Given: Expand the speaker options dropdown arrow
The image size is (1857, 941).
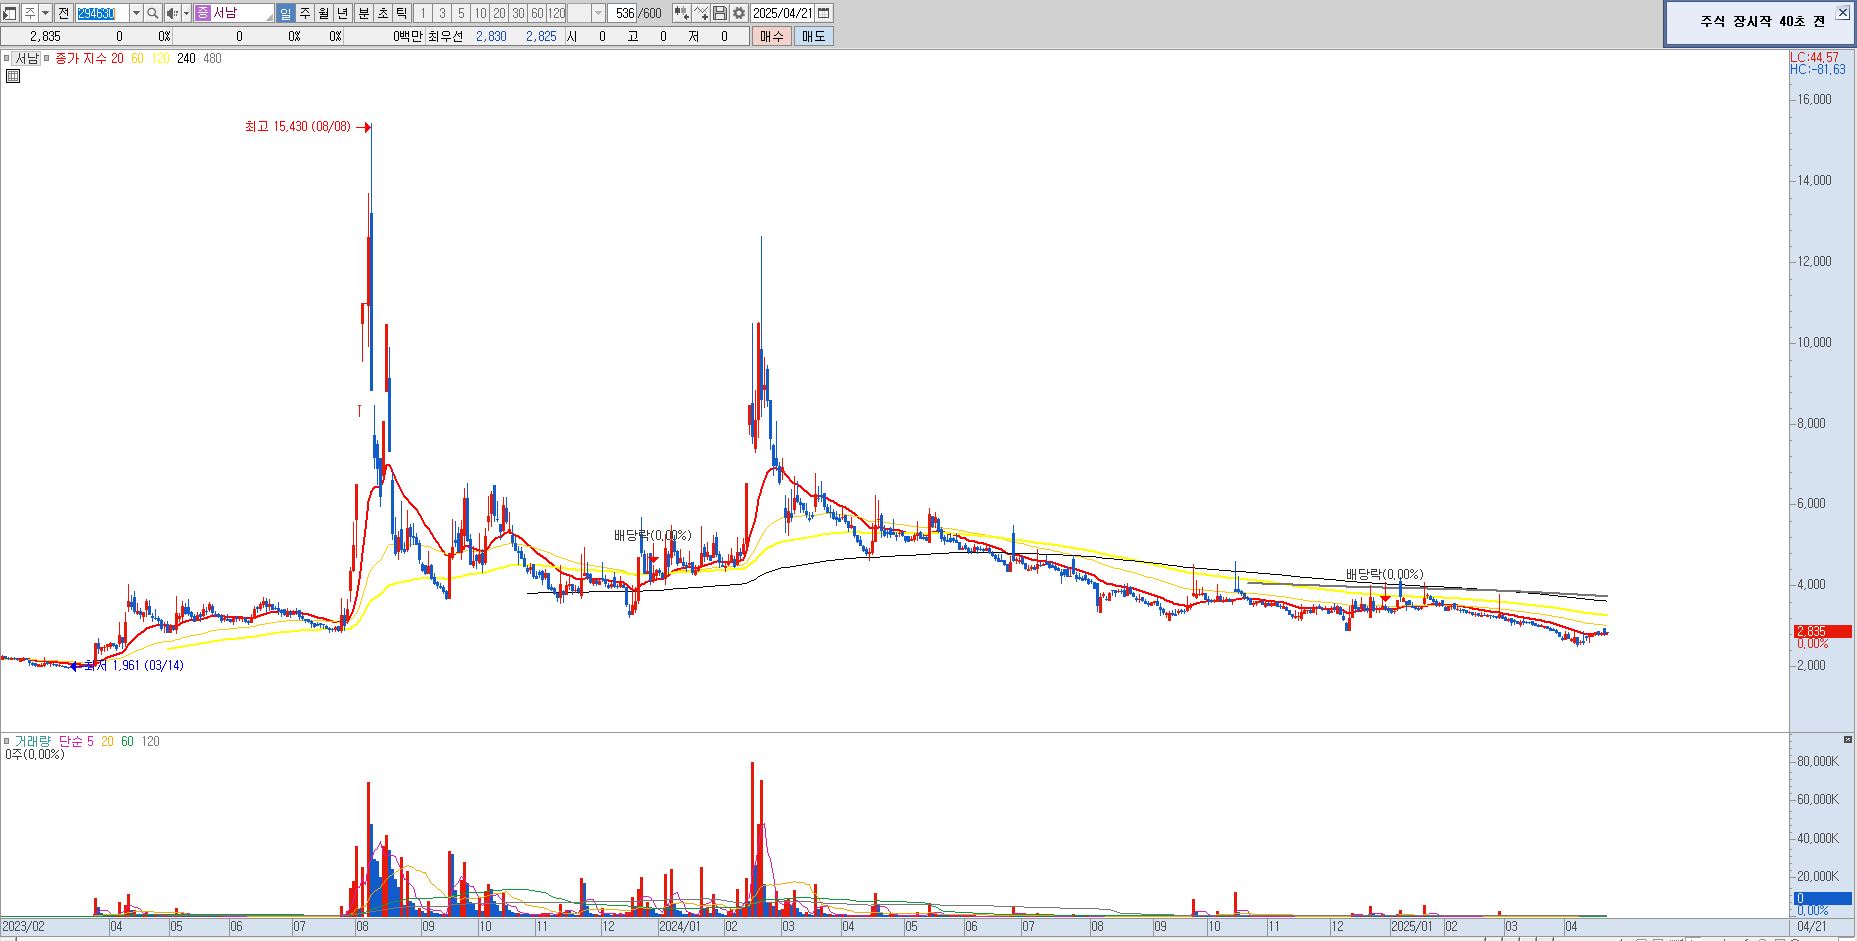Looking at the screenshot, I should coord(186,13).
